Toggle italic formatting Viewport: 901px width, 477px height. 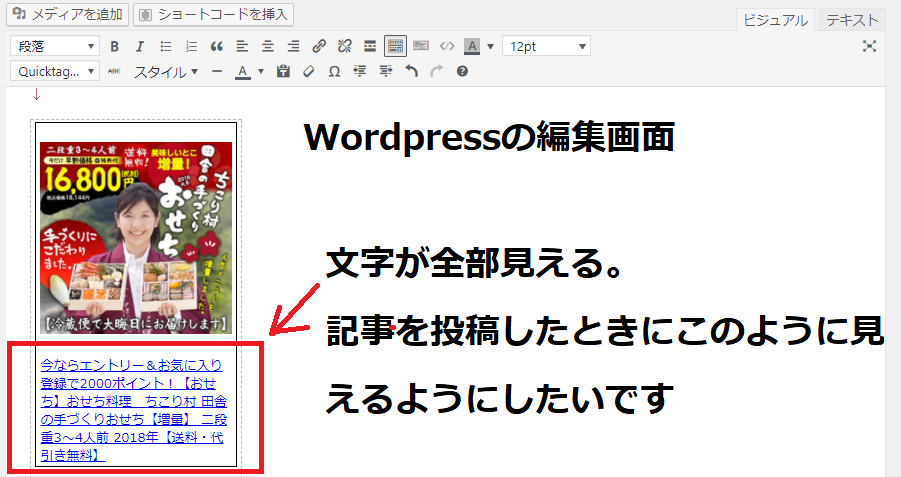[140, 47]
